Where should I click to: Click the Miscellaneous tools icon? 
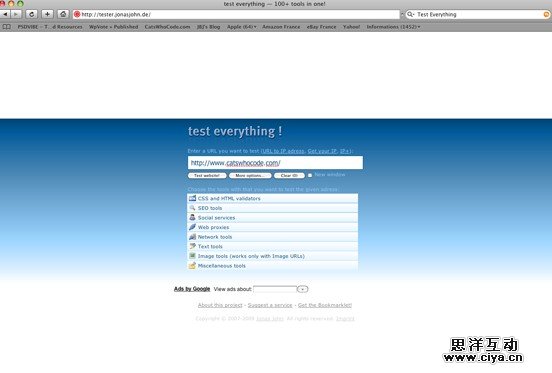coord(192,265)
